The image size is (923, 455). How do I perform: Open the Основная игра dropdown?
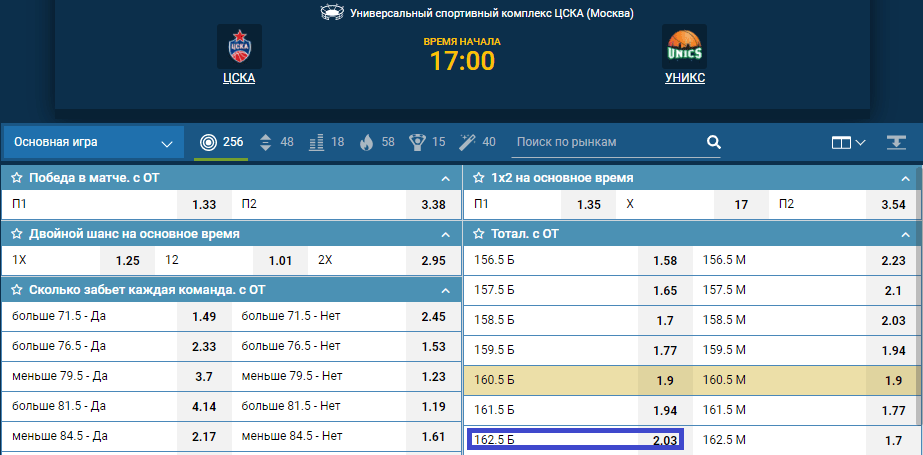coord(94,142)
